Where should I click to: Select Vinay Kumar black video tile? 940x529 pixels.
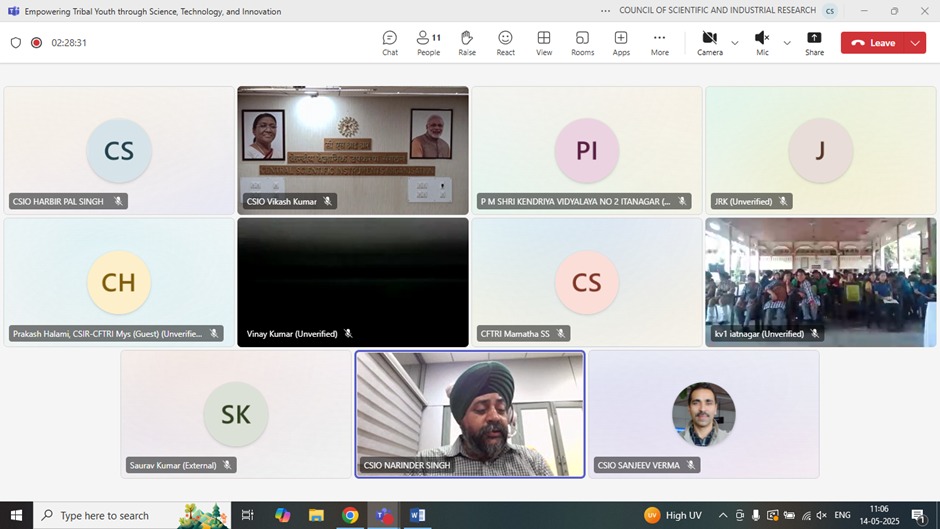(x=353, y=282)
